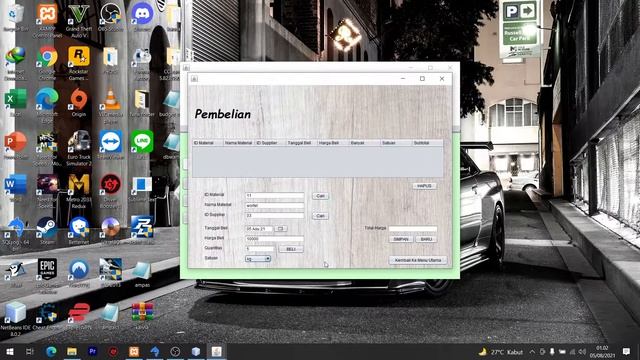Click the Nama Material input field
Screen dimensions: 640x360
[275, 206]
